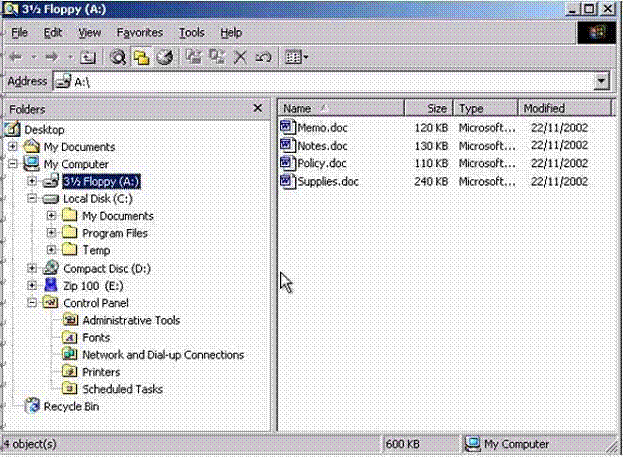Click the Delete (X) toolbar icon
Viewport: 623px width, 457px height.
pos(240,58)
